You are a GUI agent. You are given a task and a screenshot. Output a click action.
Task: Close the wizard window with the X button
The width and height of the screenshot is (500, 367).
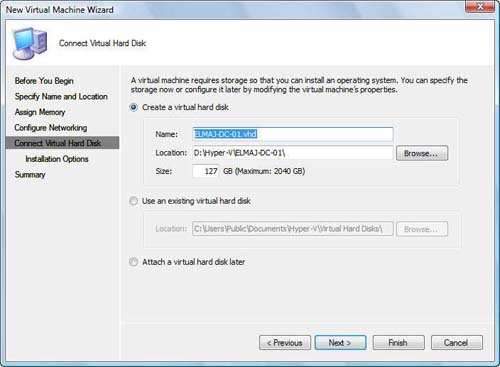click(479, 6)
